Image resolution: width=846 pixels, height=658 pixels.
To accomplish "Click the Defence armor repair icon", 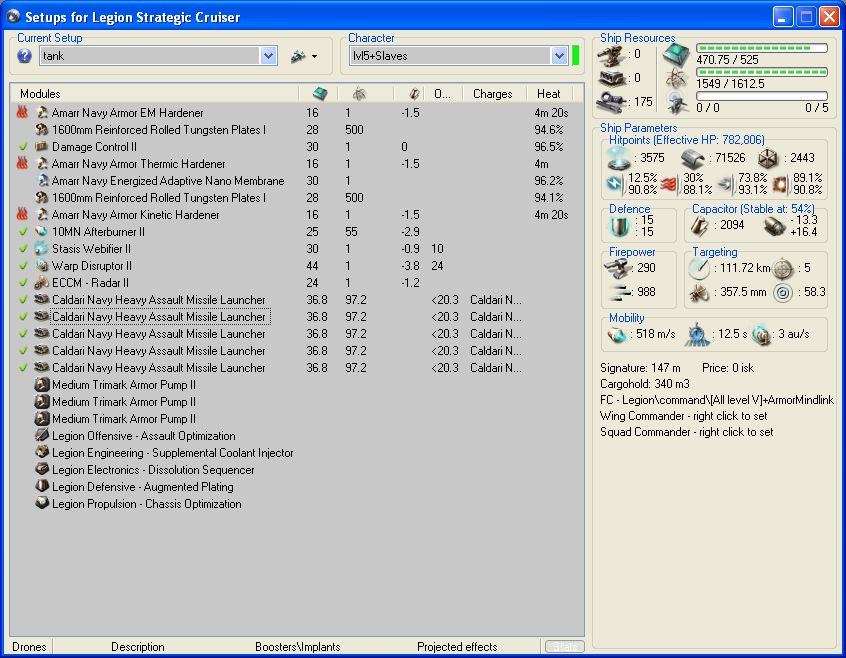I will point(619,226).
